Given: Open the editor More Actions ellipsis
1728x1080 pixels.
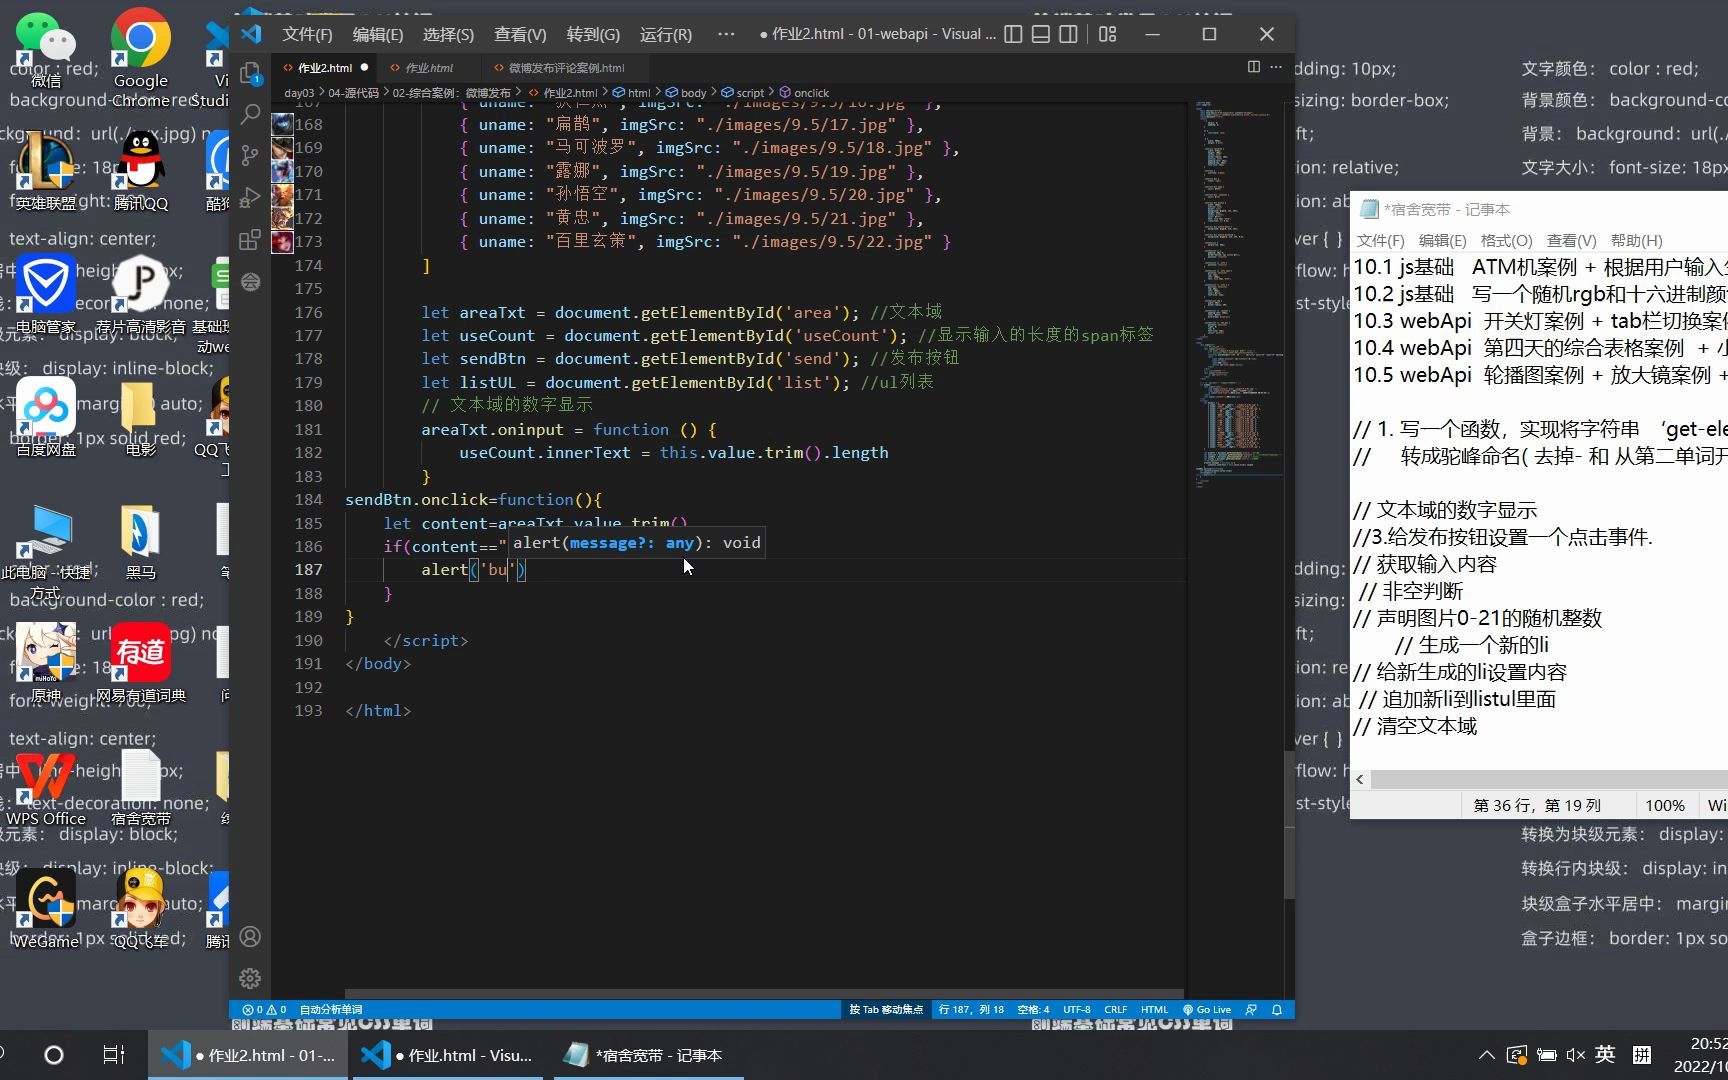Looking at the screenshot, I should pyautogui.click(x=1276, y=67).
